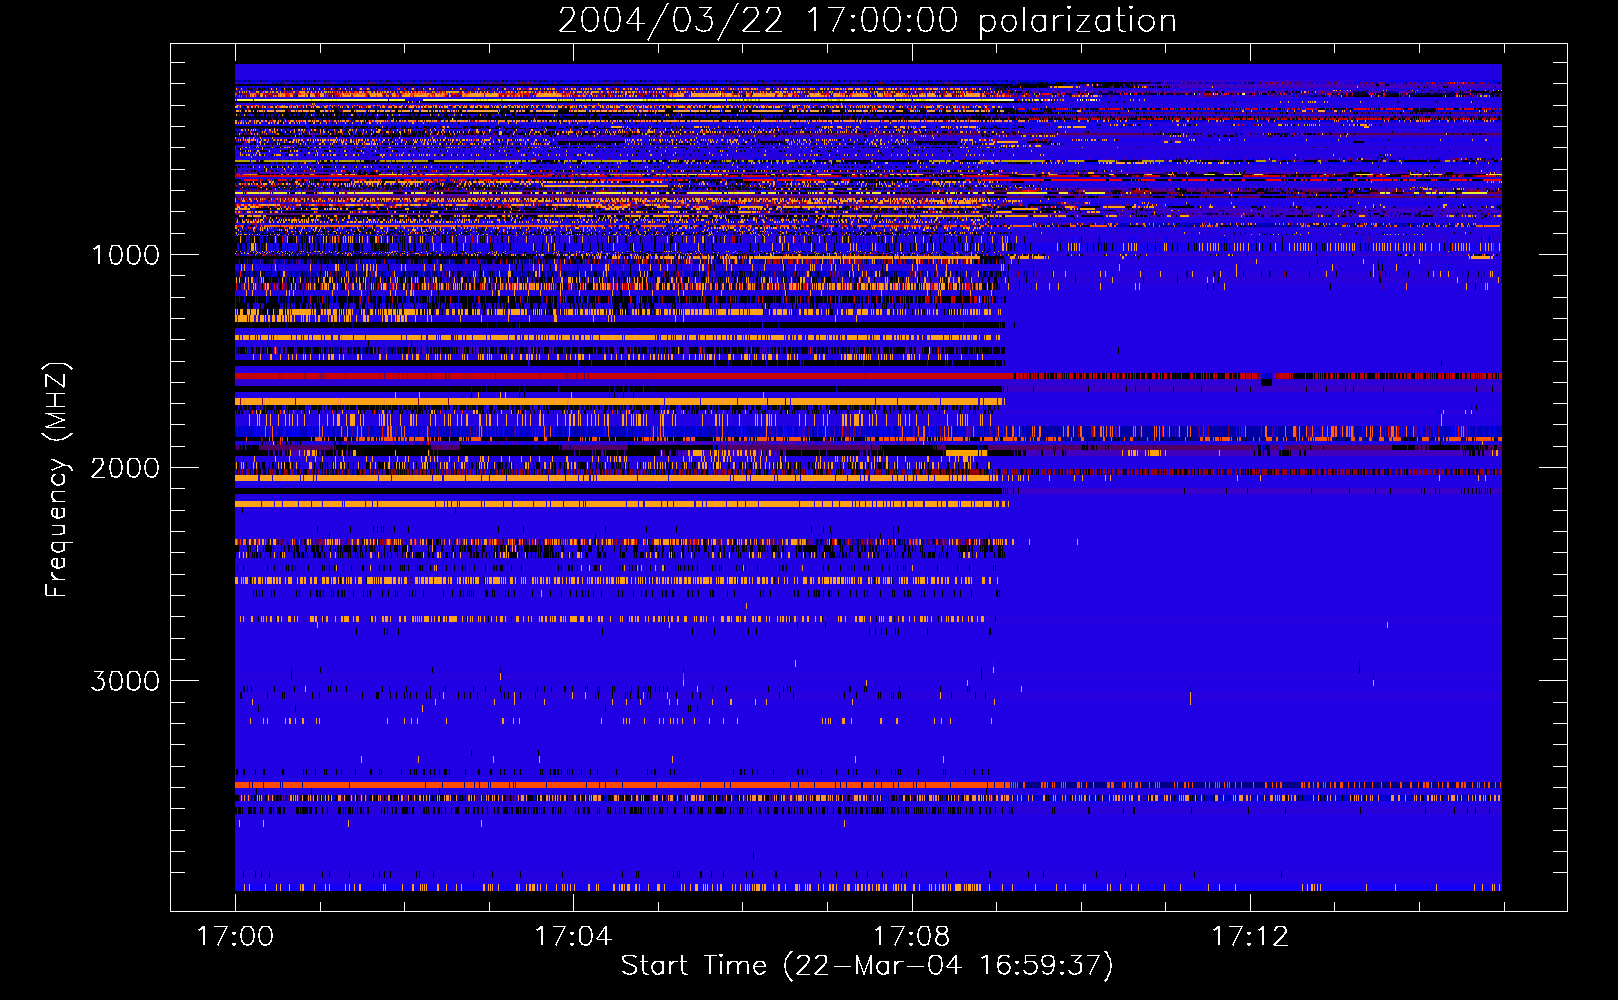This screenshot has height=1000, width=1618.
Task: Click the 17:12 time tick label
Action: [x=1250, y=937]
